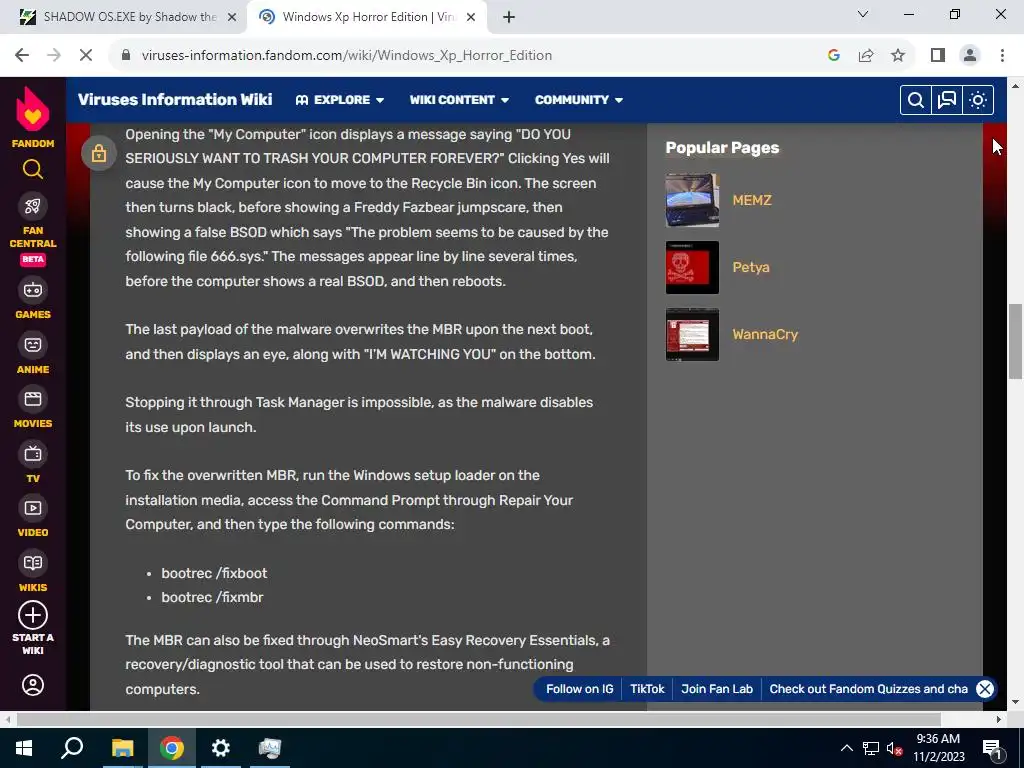This screenshot has height=768, width=1024.
Task: Close Windows Xp Horror Edition tab
Action: [x=471, y=17]
